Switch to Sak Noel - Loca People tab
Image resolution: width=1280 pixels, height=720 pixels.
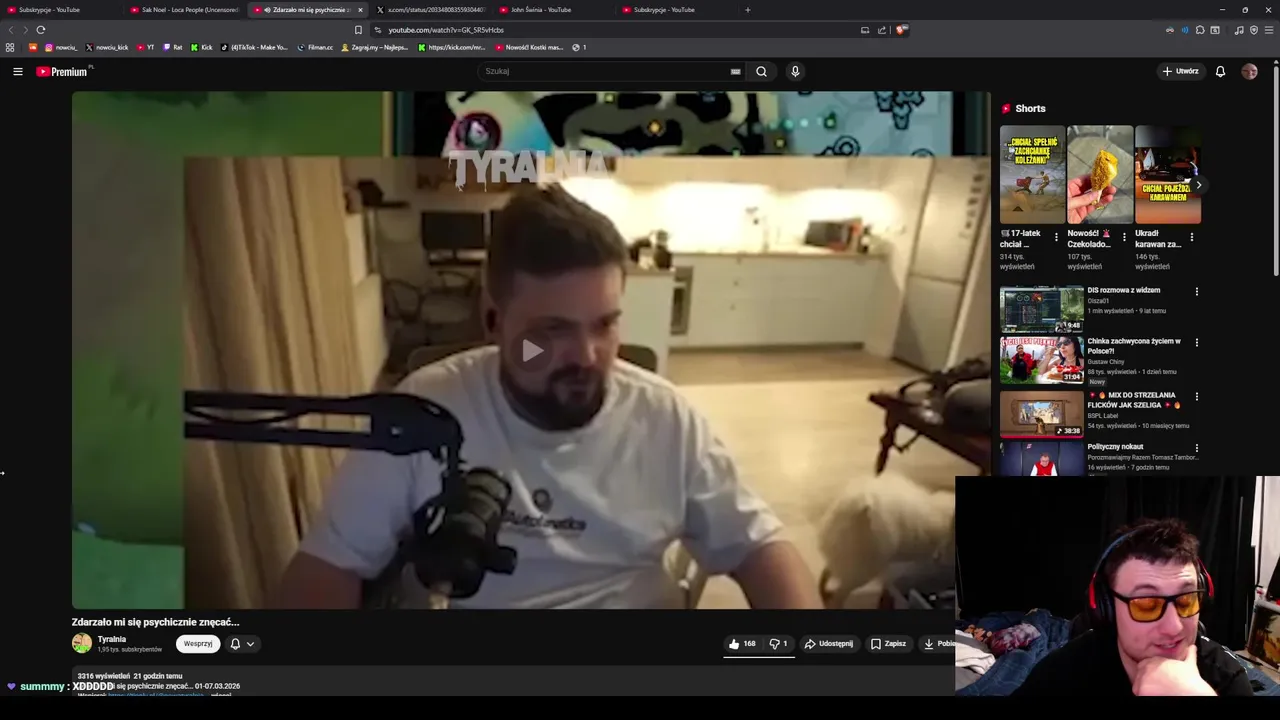pyautogui.click(x=184, y=10)
